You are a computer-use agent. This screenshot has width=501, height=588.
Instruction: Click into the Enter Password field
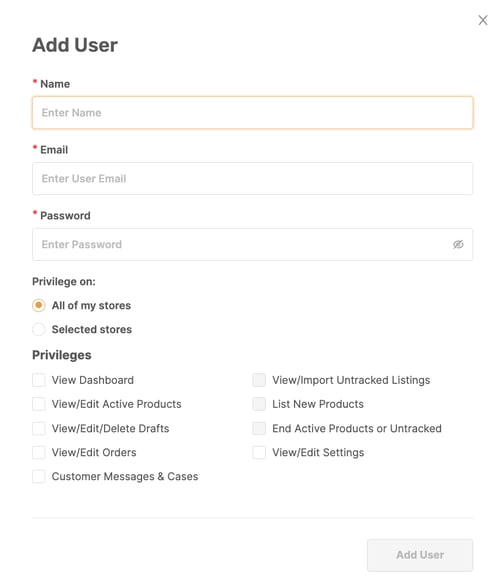[x=252, y=244]
